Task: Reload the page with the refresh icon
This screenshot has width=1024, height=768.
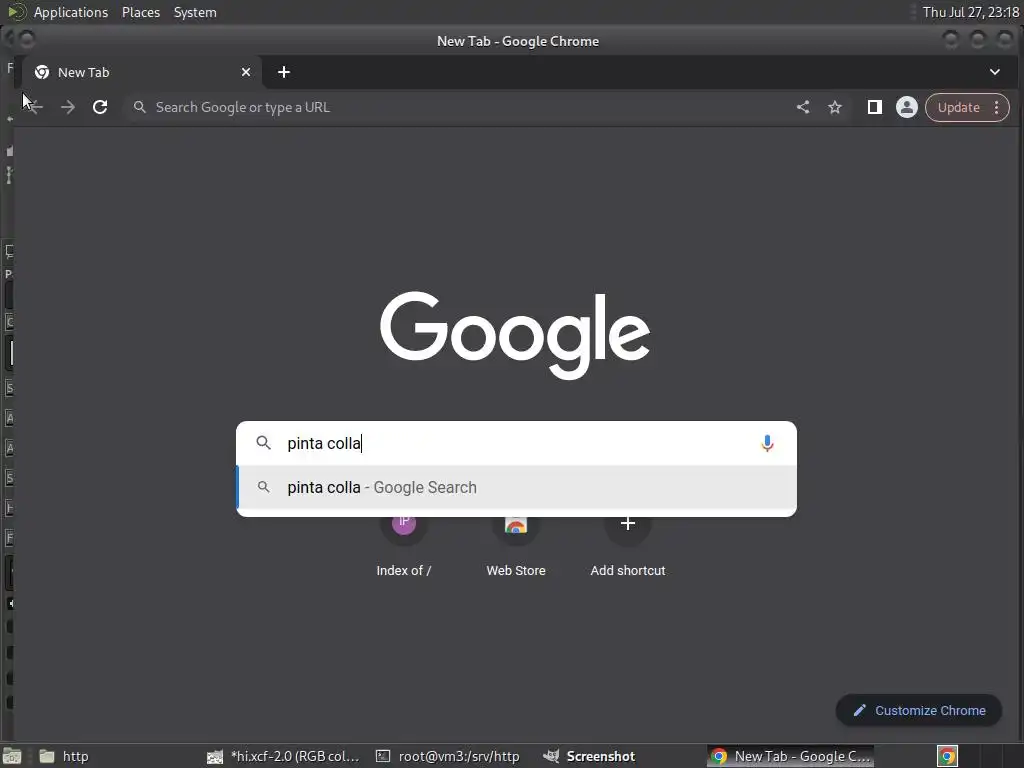Action: 100,107
